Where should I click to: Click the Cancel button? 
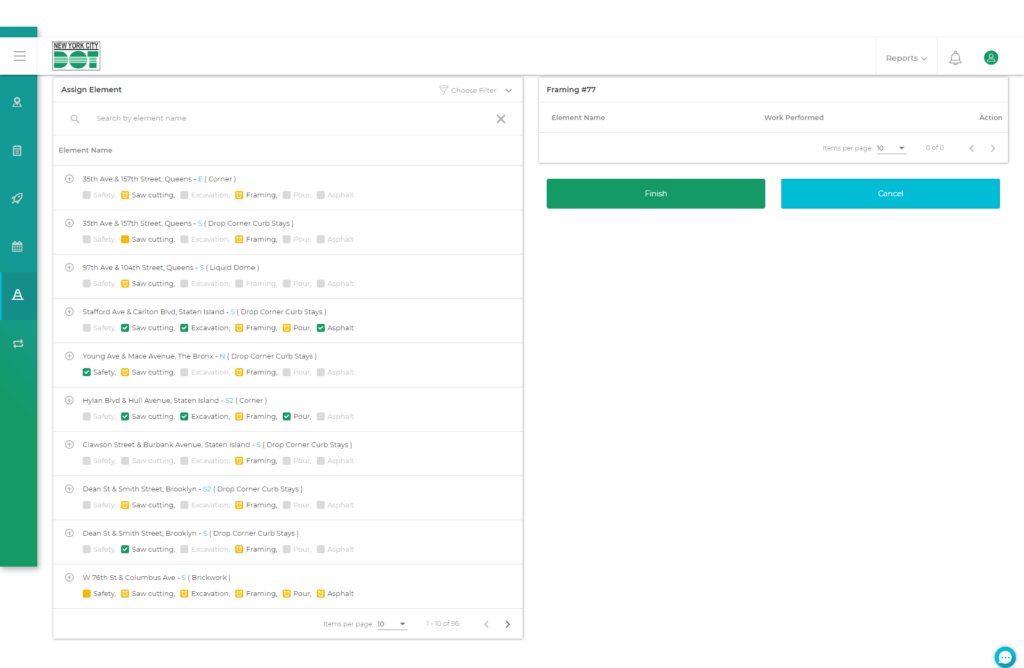(x=890, y=194)
